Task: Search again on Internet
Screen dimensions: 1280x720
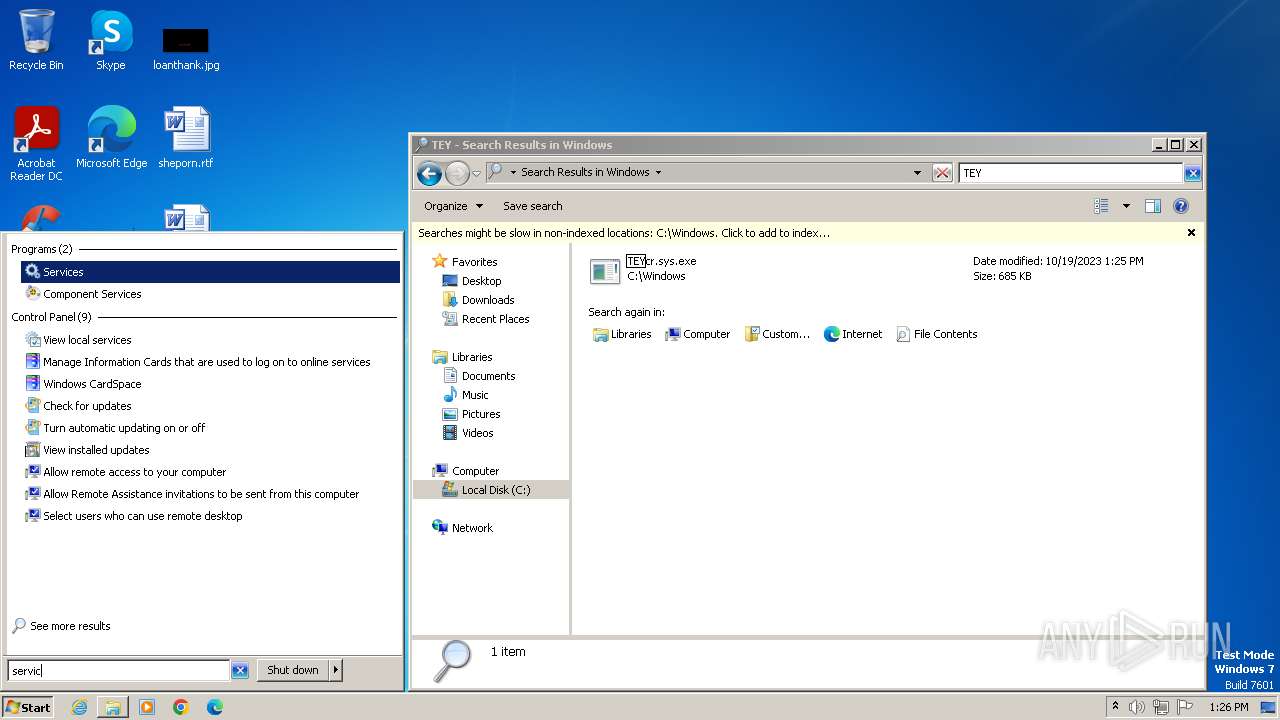Action: (x=853, y=334)
